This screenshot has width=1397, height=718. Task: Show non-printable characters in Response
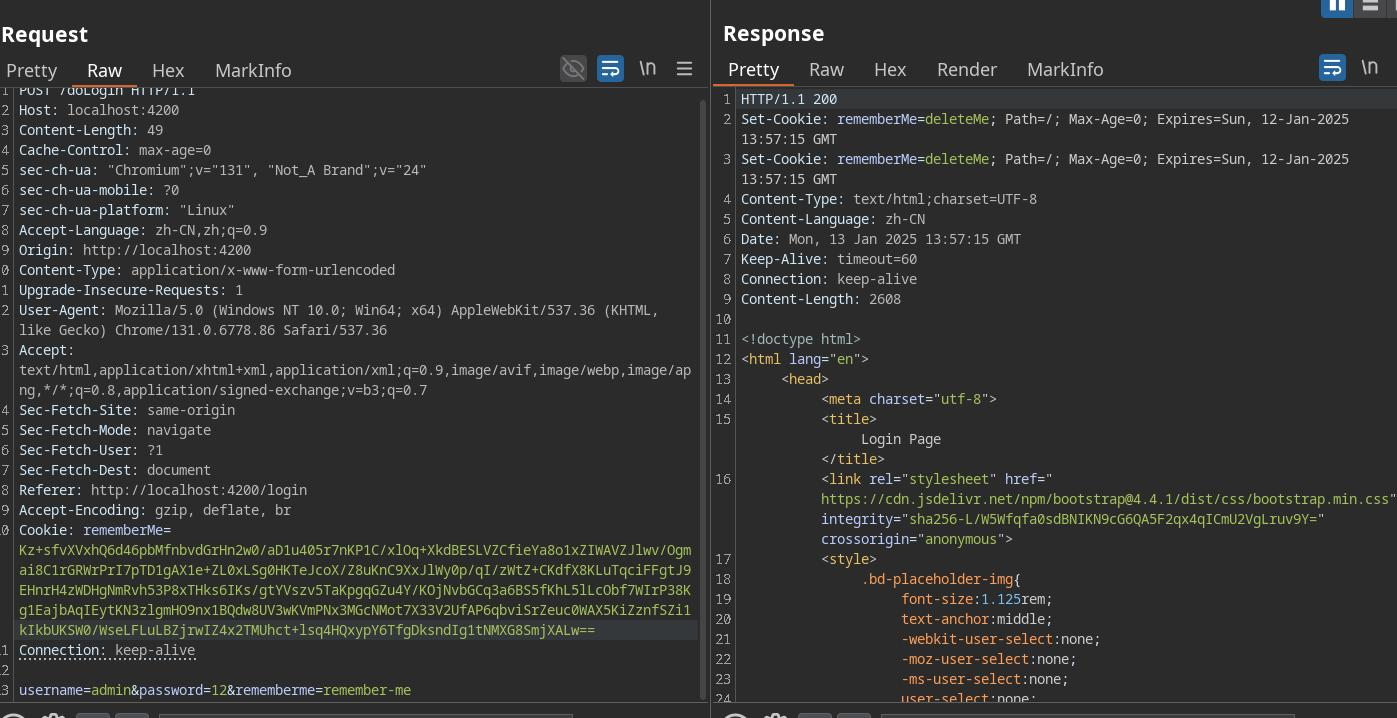1369,68
